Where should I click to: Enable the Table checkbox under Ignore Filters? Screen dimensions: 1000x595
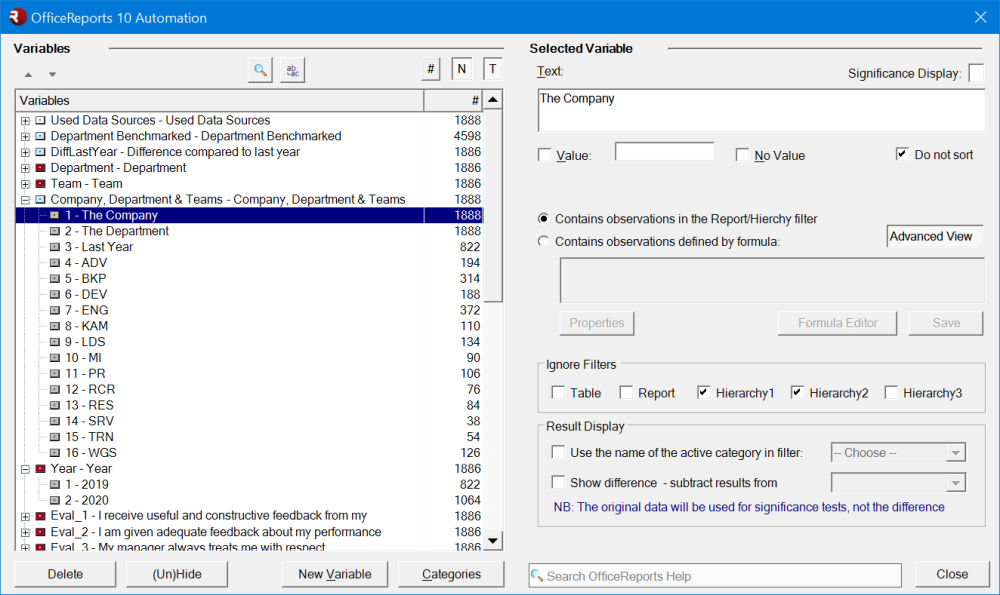(x=558, y=392)
